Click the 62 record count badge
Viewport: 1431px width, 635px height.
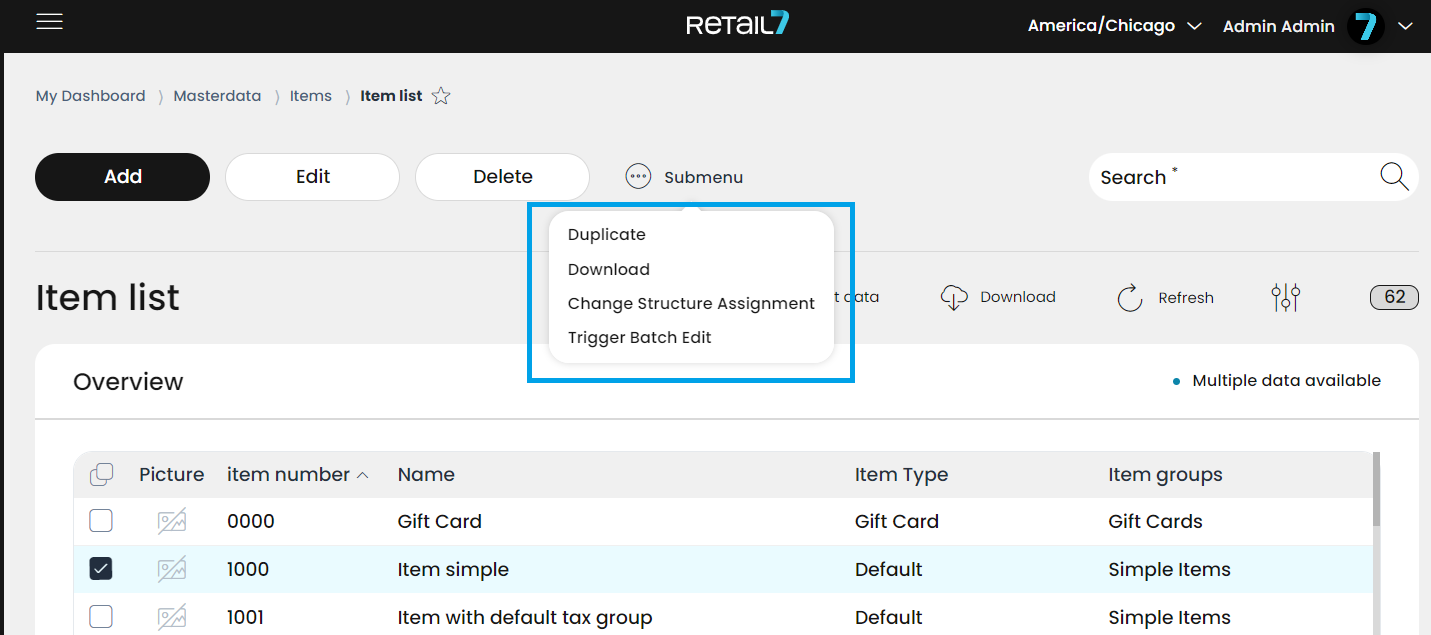[x=1394, y=297]
